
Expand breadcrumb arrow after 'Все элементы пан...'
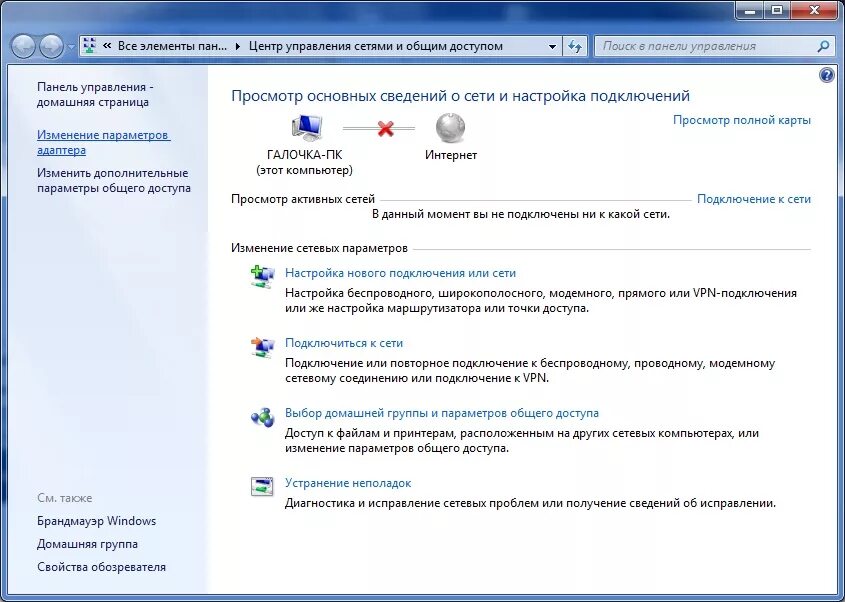click(x=238, y=46)
